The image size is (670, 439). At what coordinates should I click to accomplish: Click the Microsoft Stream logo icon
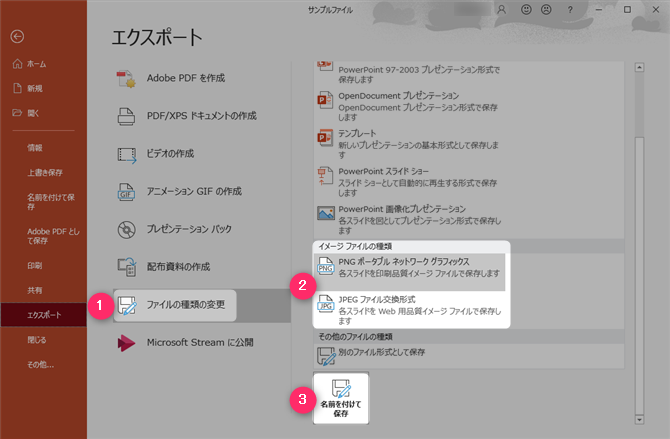[126, 343]
